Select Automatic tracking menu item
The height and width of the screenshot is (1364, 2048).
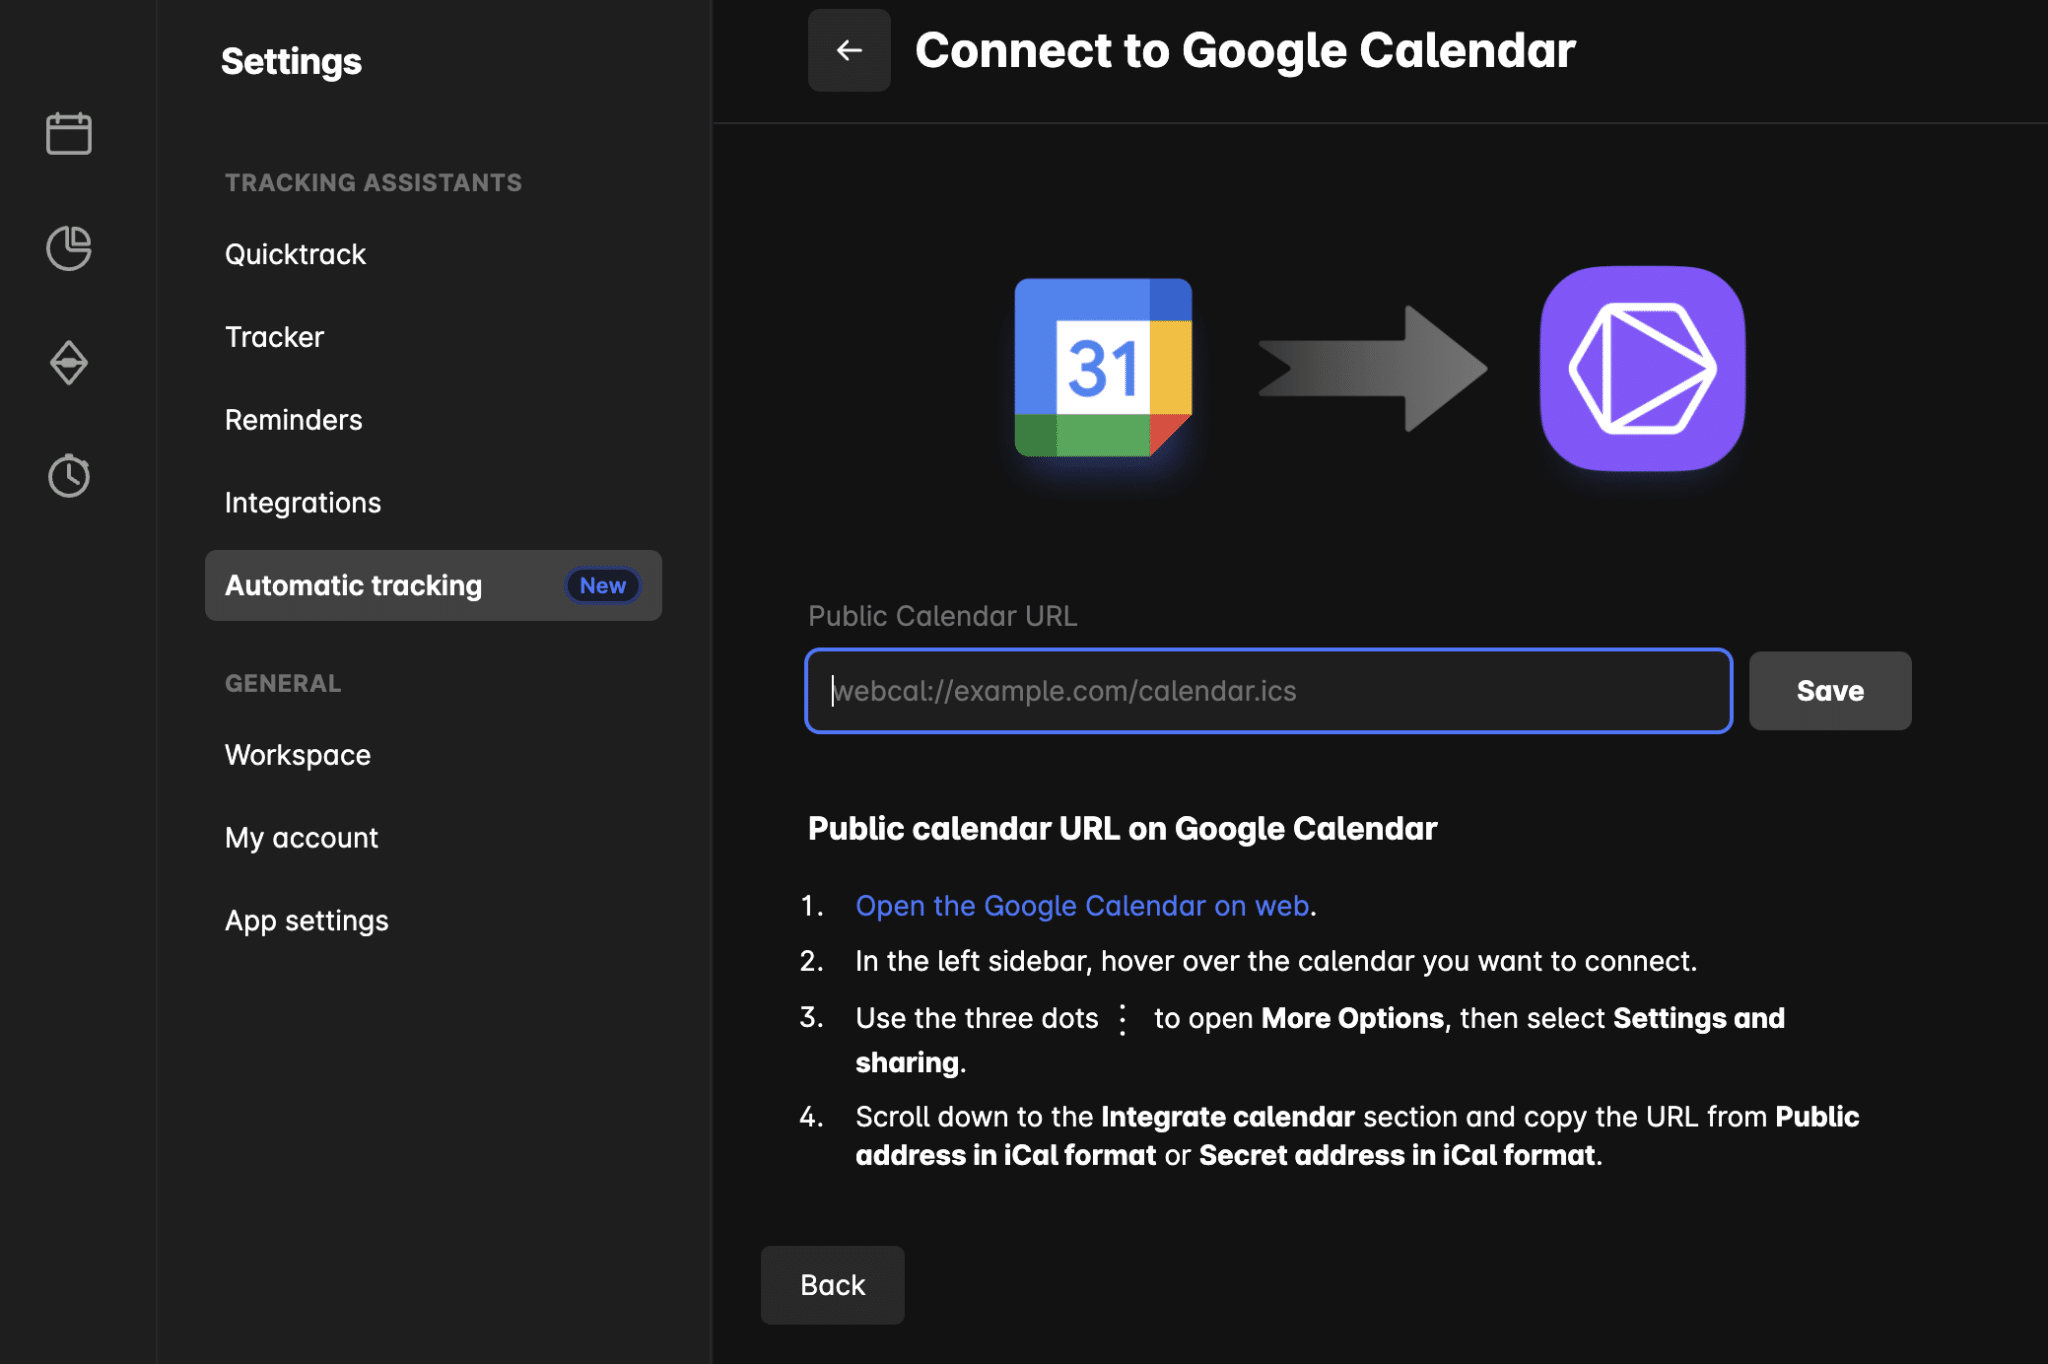(353, 585)
